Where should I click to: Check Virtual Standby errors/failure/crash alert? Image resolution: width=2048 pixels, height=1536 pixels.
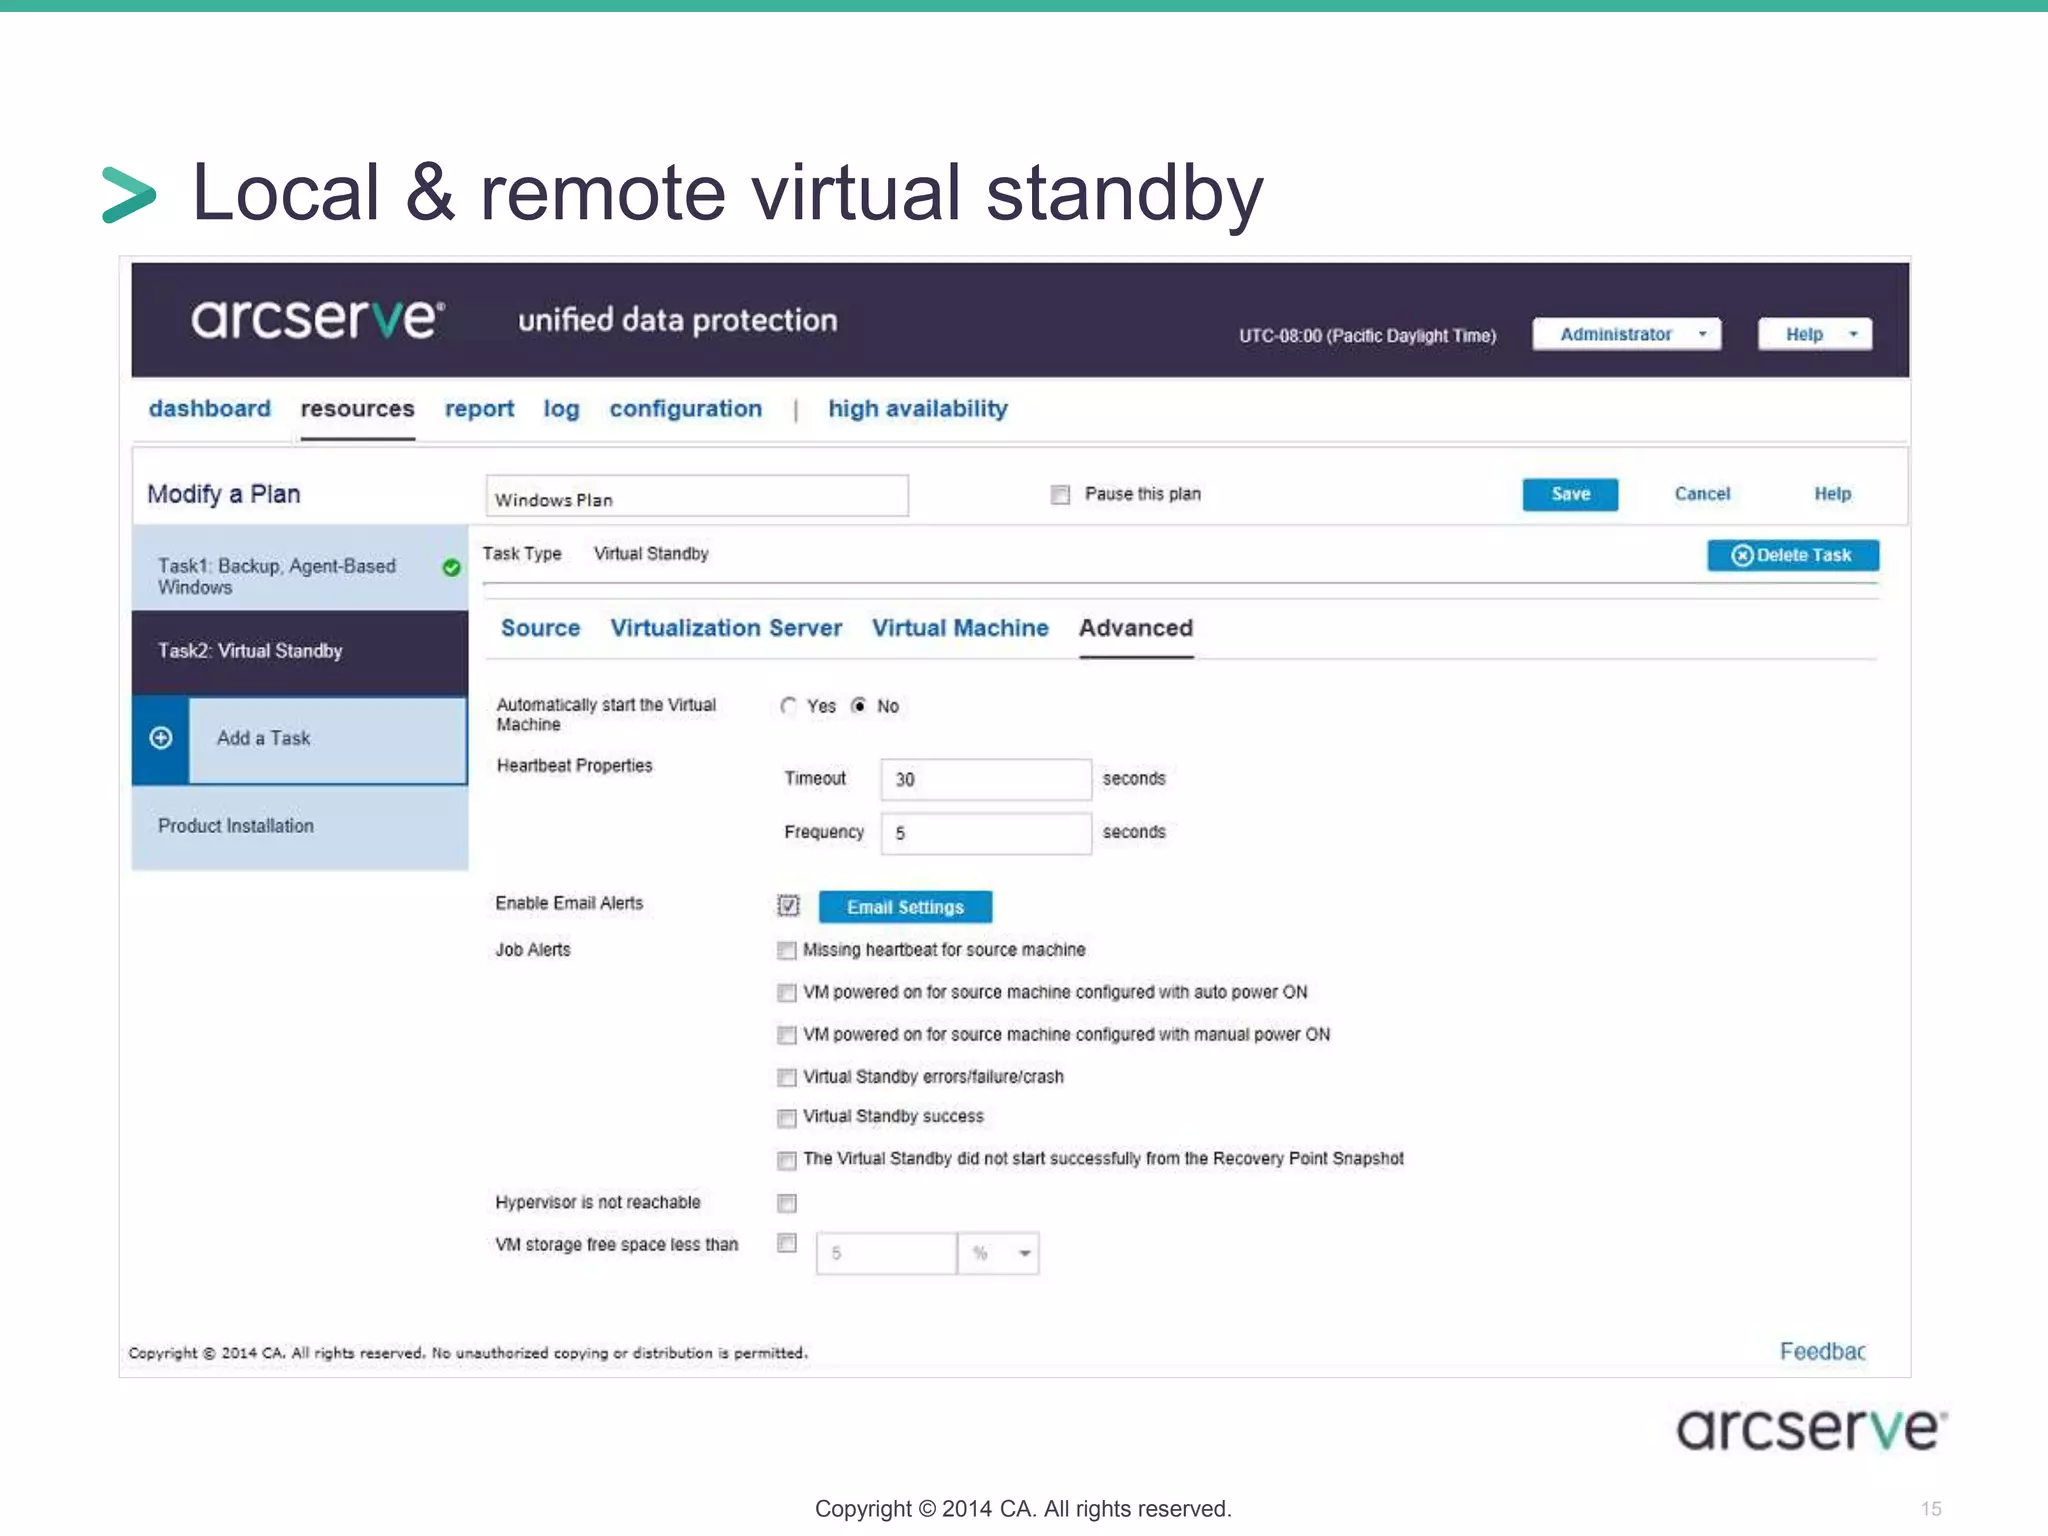(787, 1077)
